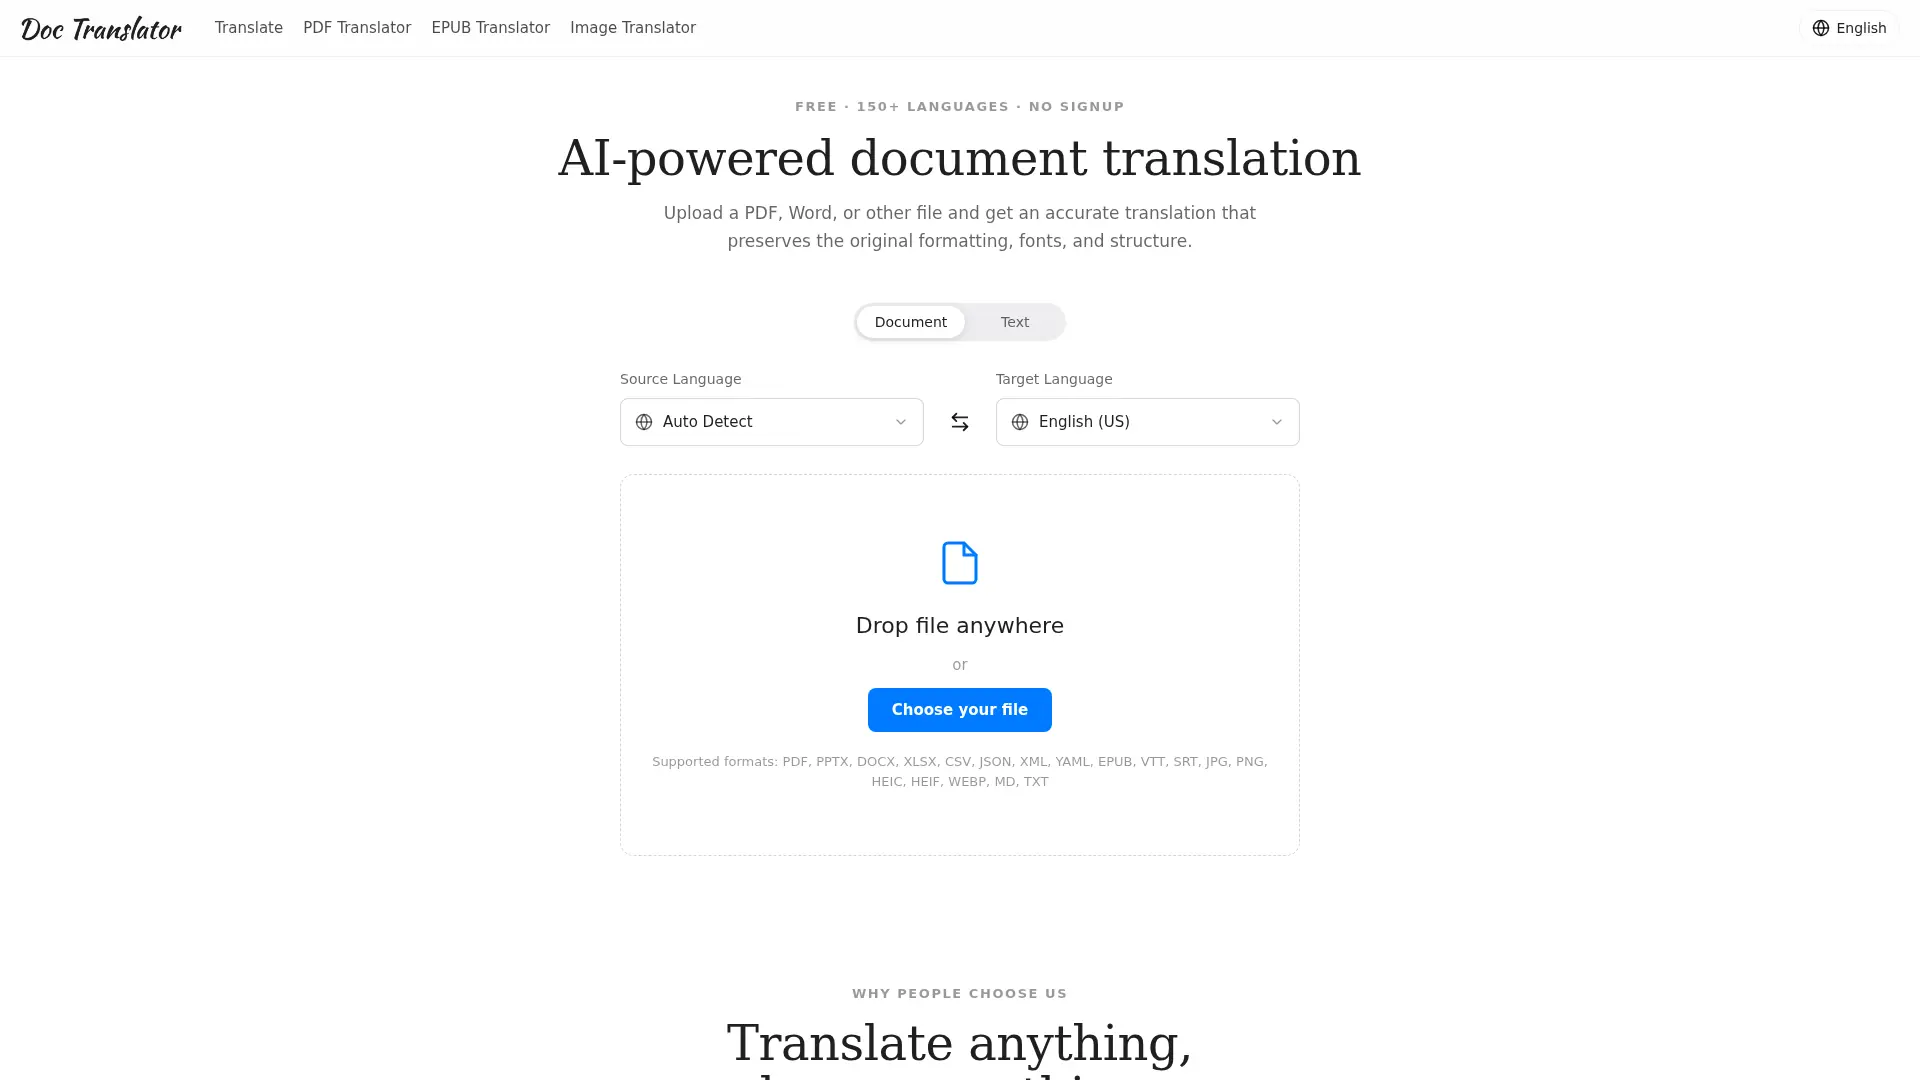The height and width of the screenshot is (1080, 1920).
Task: Click the globe icon in Target Language field
Action: [x=1020, y=422]
